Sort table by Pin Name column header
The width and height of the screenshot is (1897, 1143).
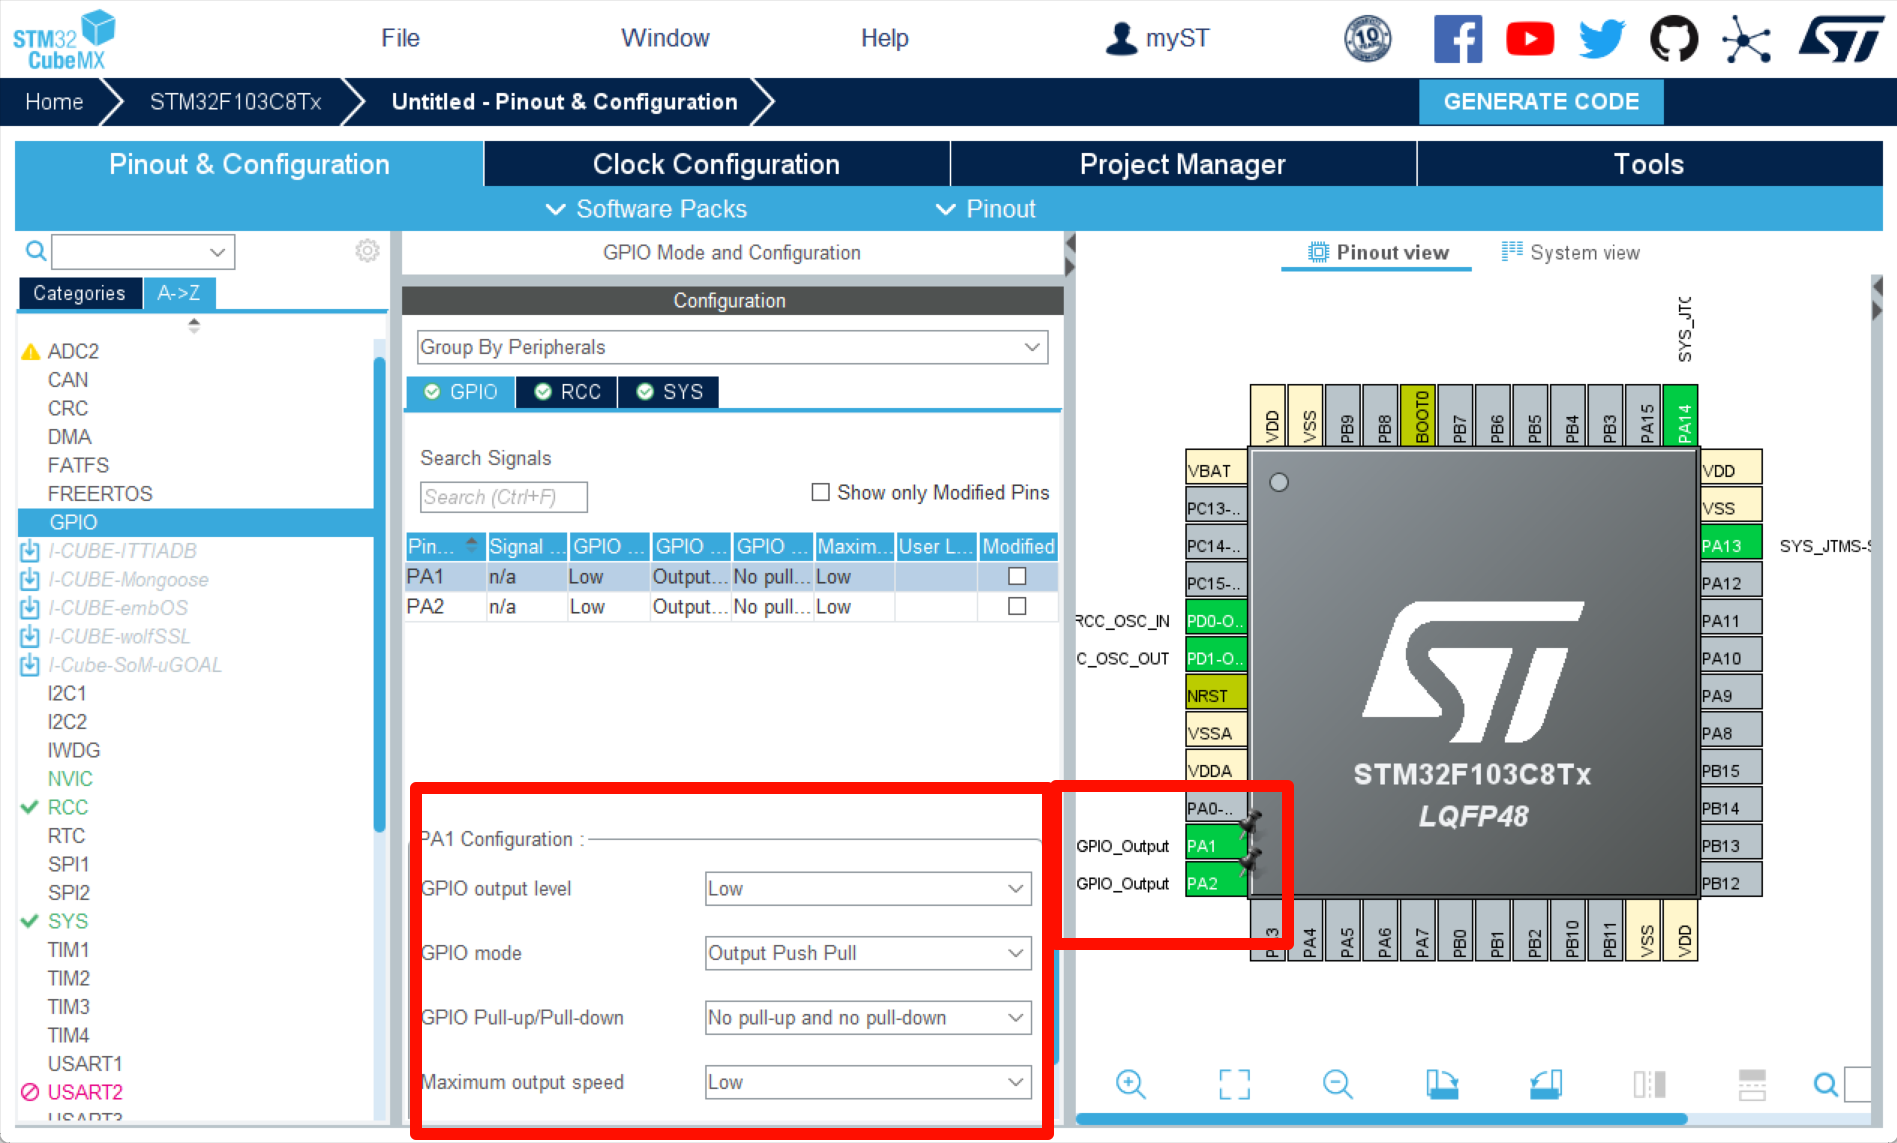point(445,546)
